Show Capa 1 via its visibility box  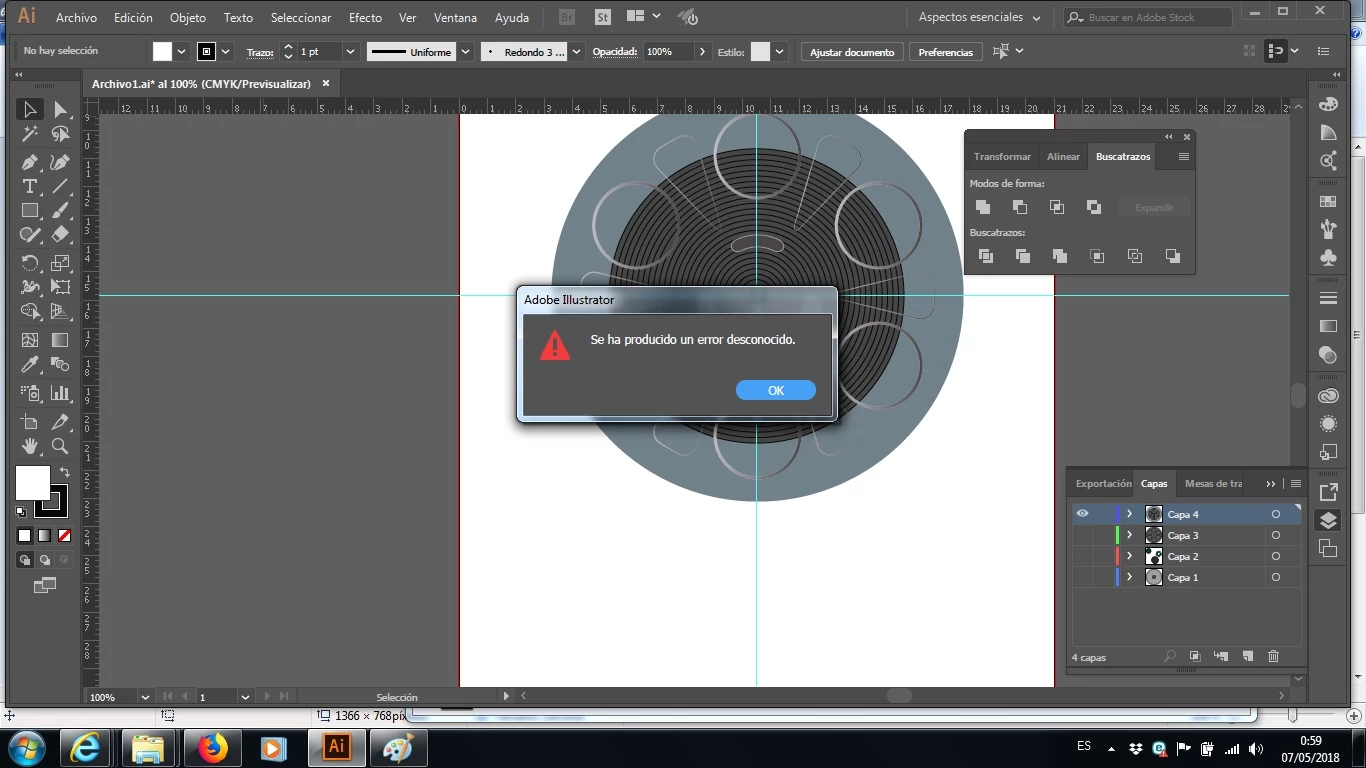[x=1082, y=577]
